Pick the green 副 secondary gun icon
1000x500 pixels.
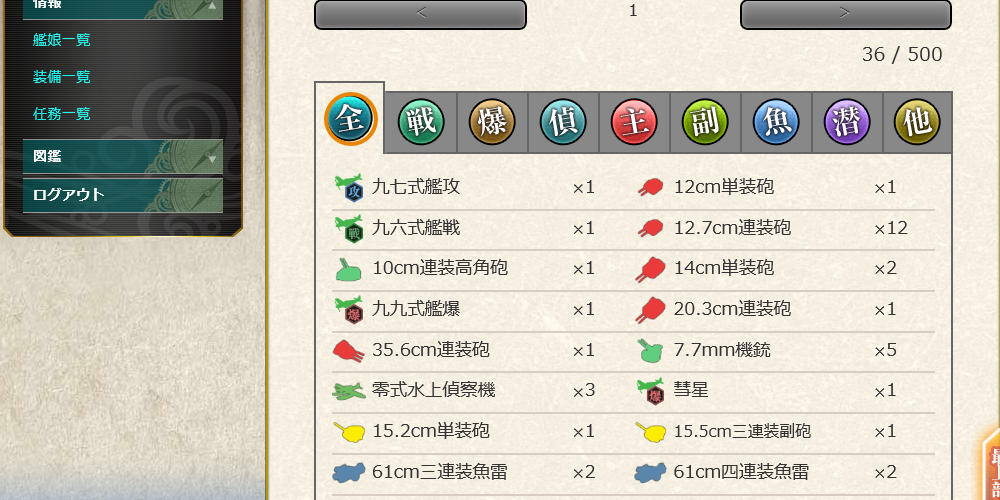coord(705,122)
